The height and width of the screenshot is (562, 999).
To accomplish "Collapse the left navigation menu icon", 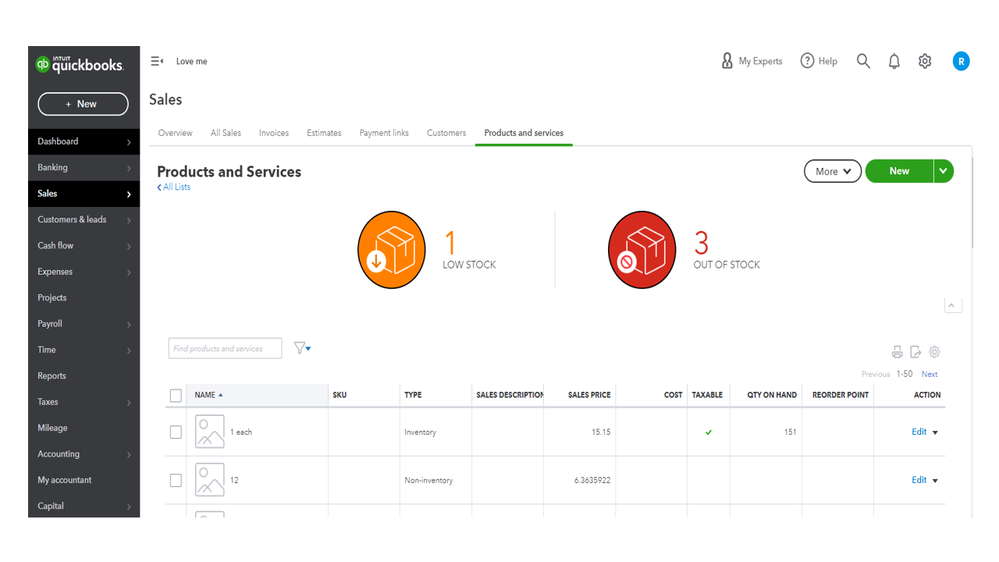I will 157,61.
